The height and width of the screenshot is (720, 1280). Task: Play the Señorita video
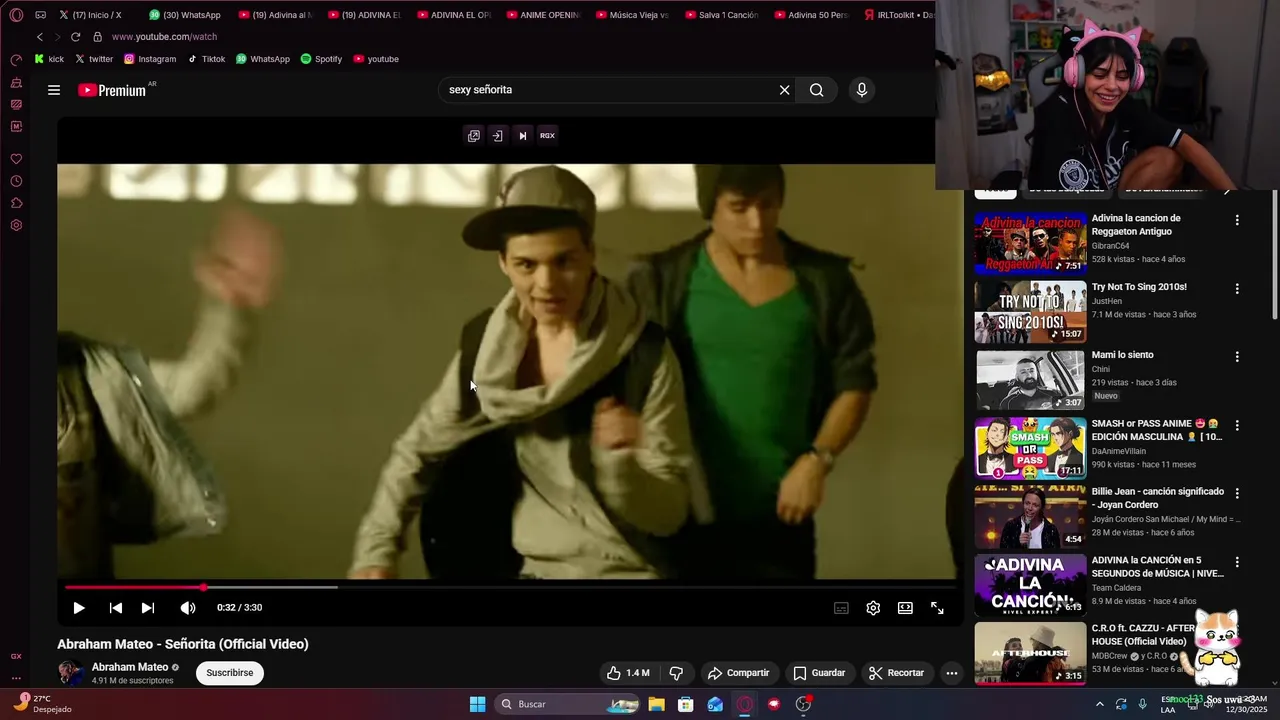click(79, 608)
